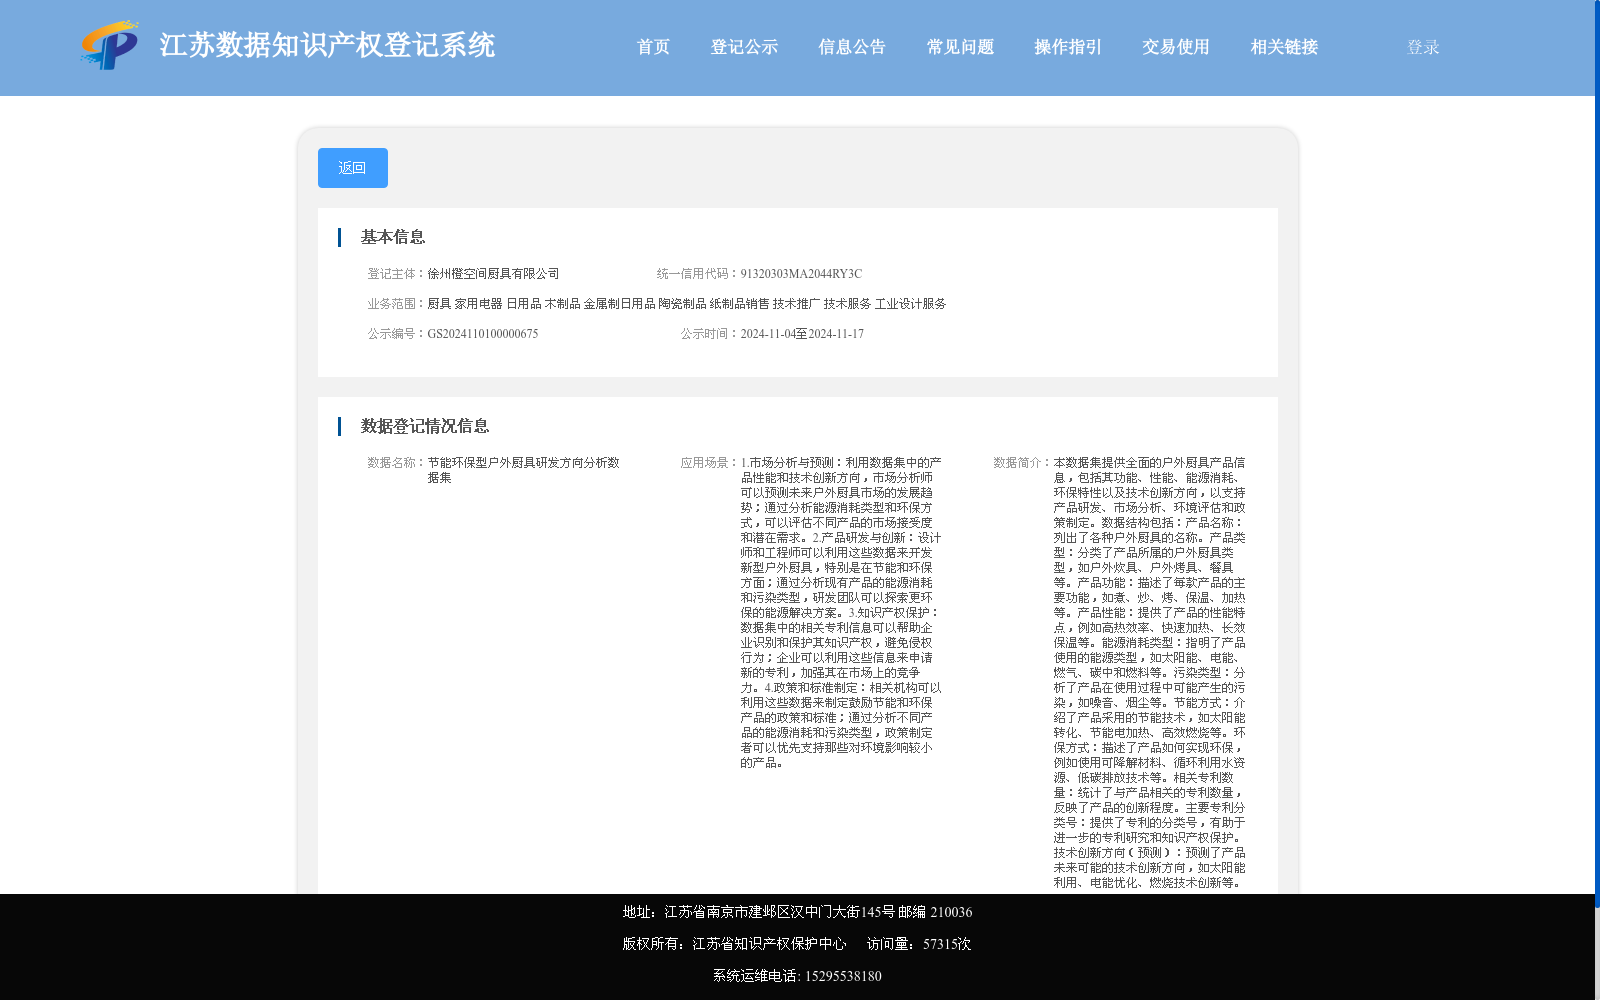The width and height of the screenshot is (1600, 1000).
Task: Select data name 节能环保型户外厨具研发方向分析数据集
Action: pos(524,470)
